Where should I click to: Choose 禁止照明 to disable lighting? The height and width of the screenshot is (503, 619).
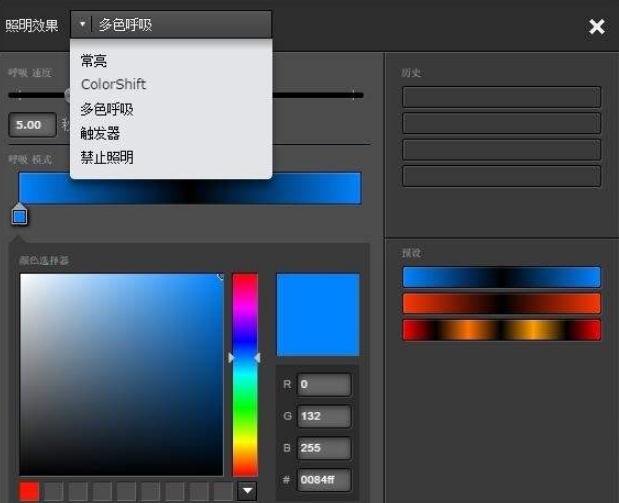107,158
